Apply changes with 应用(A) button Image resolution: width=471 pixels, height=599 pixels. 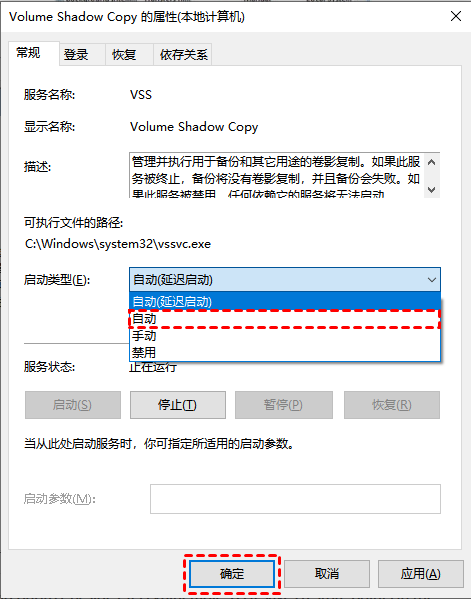421,573
